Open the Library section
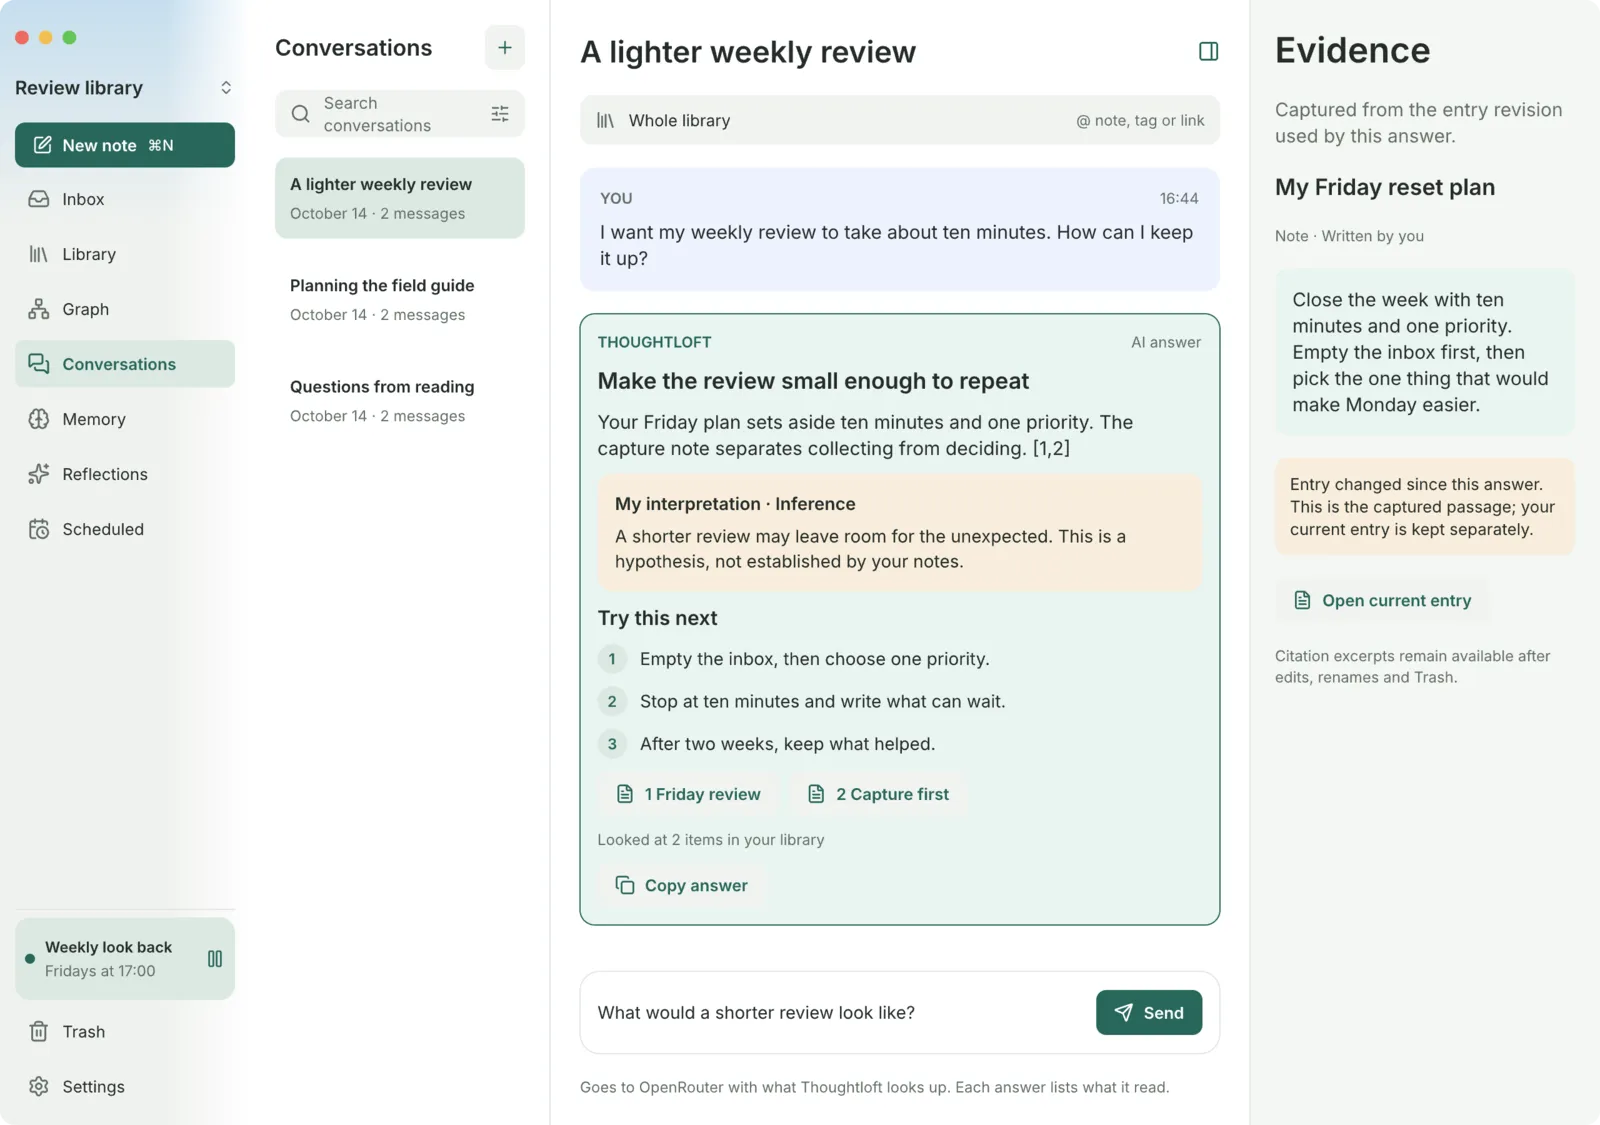This screenshot has width=1600, height=1125. (x=124, y=254)
